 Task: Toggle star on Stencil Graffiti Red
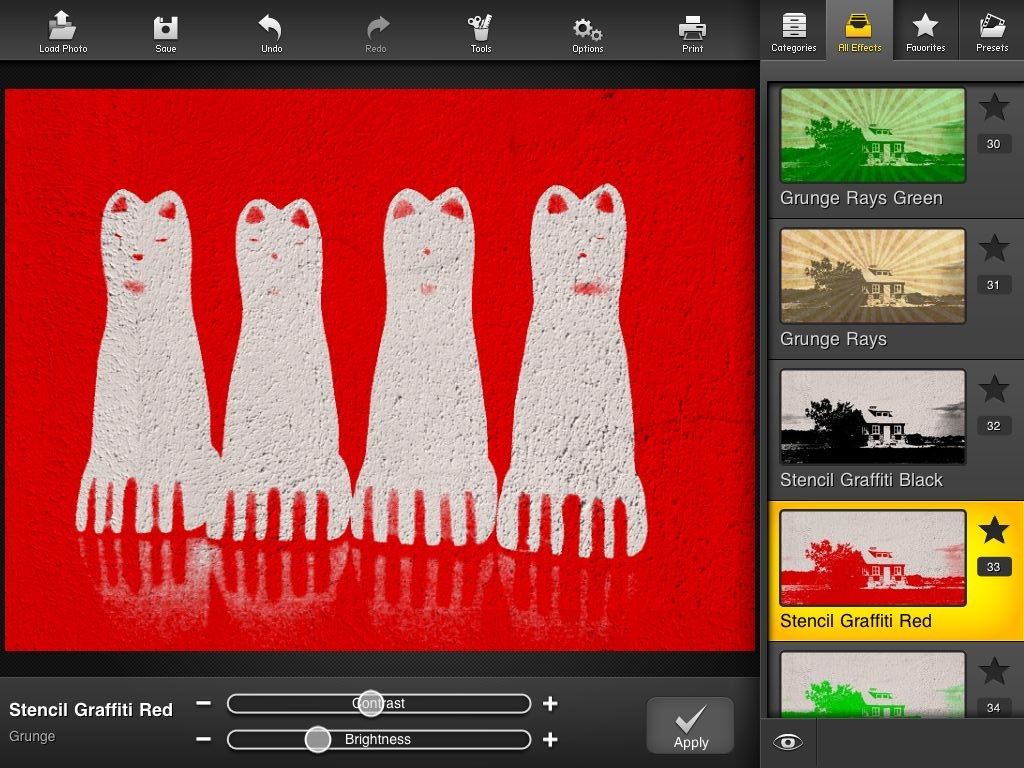(993, 530)
